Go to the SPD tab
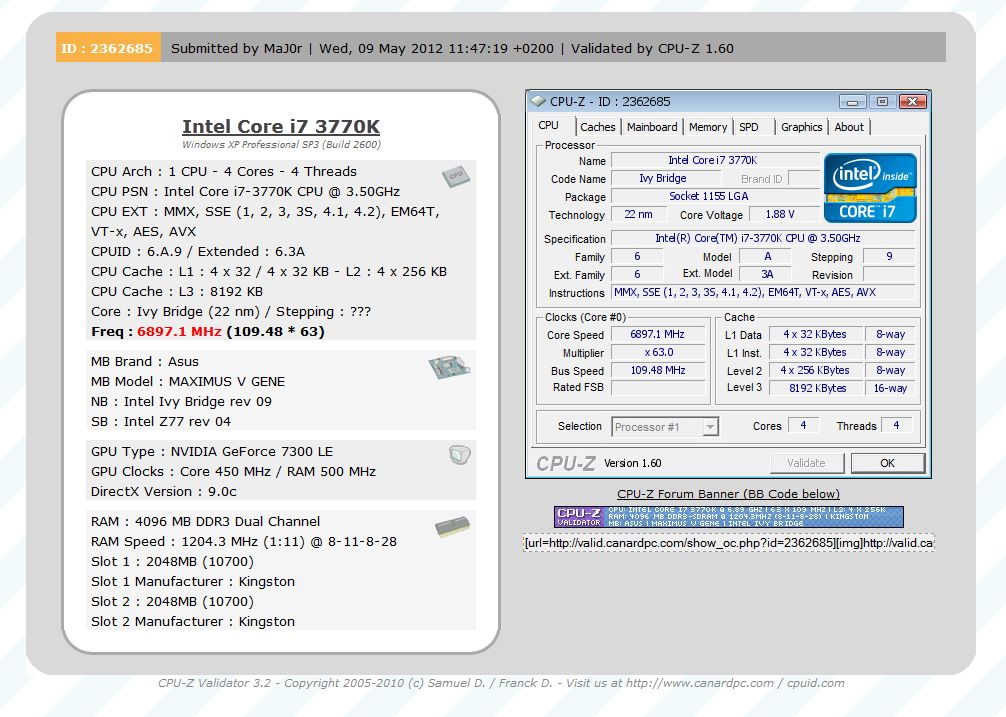The width and height of the screenshot is (1006, 717). [749, 127]
